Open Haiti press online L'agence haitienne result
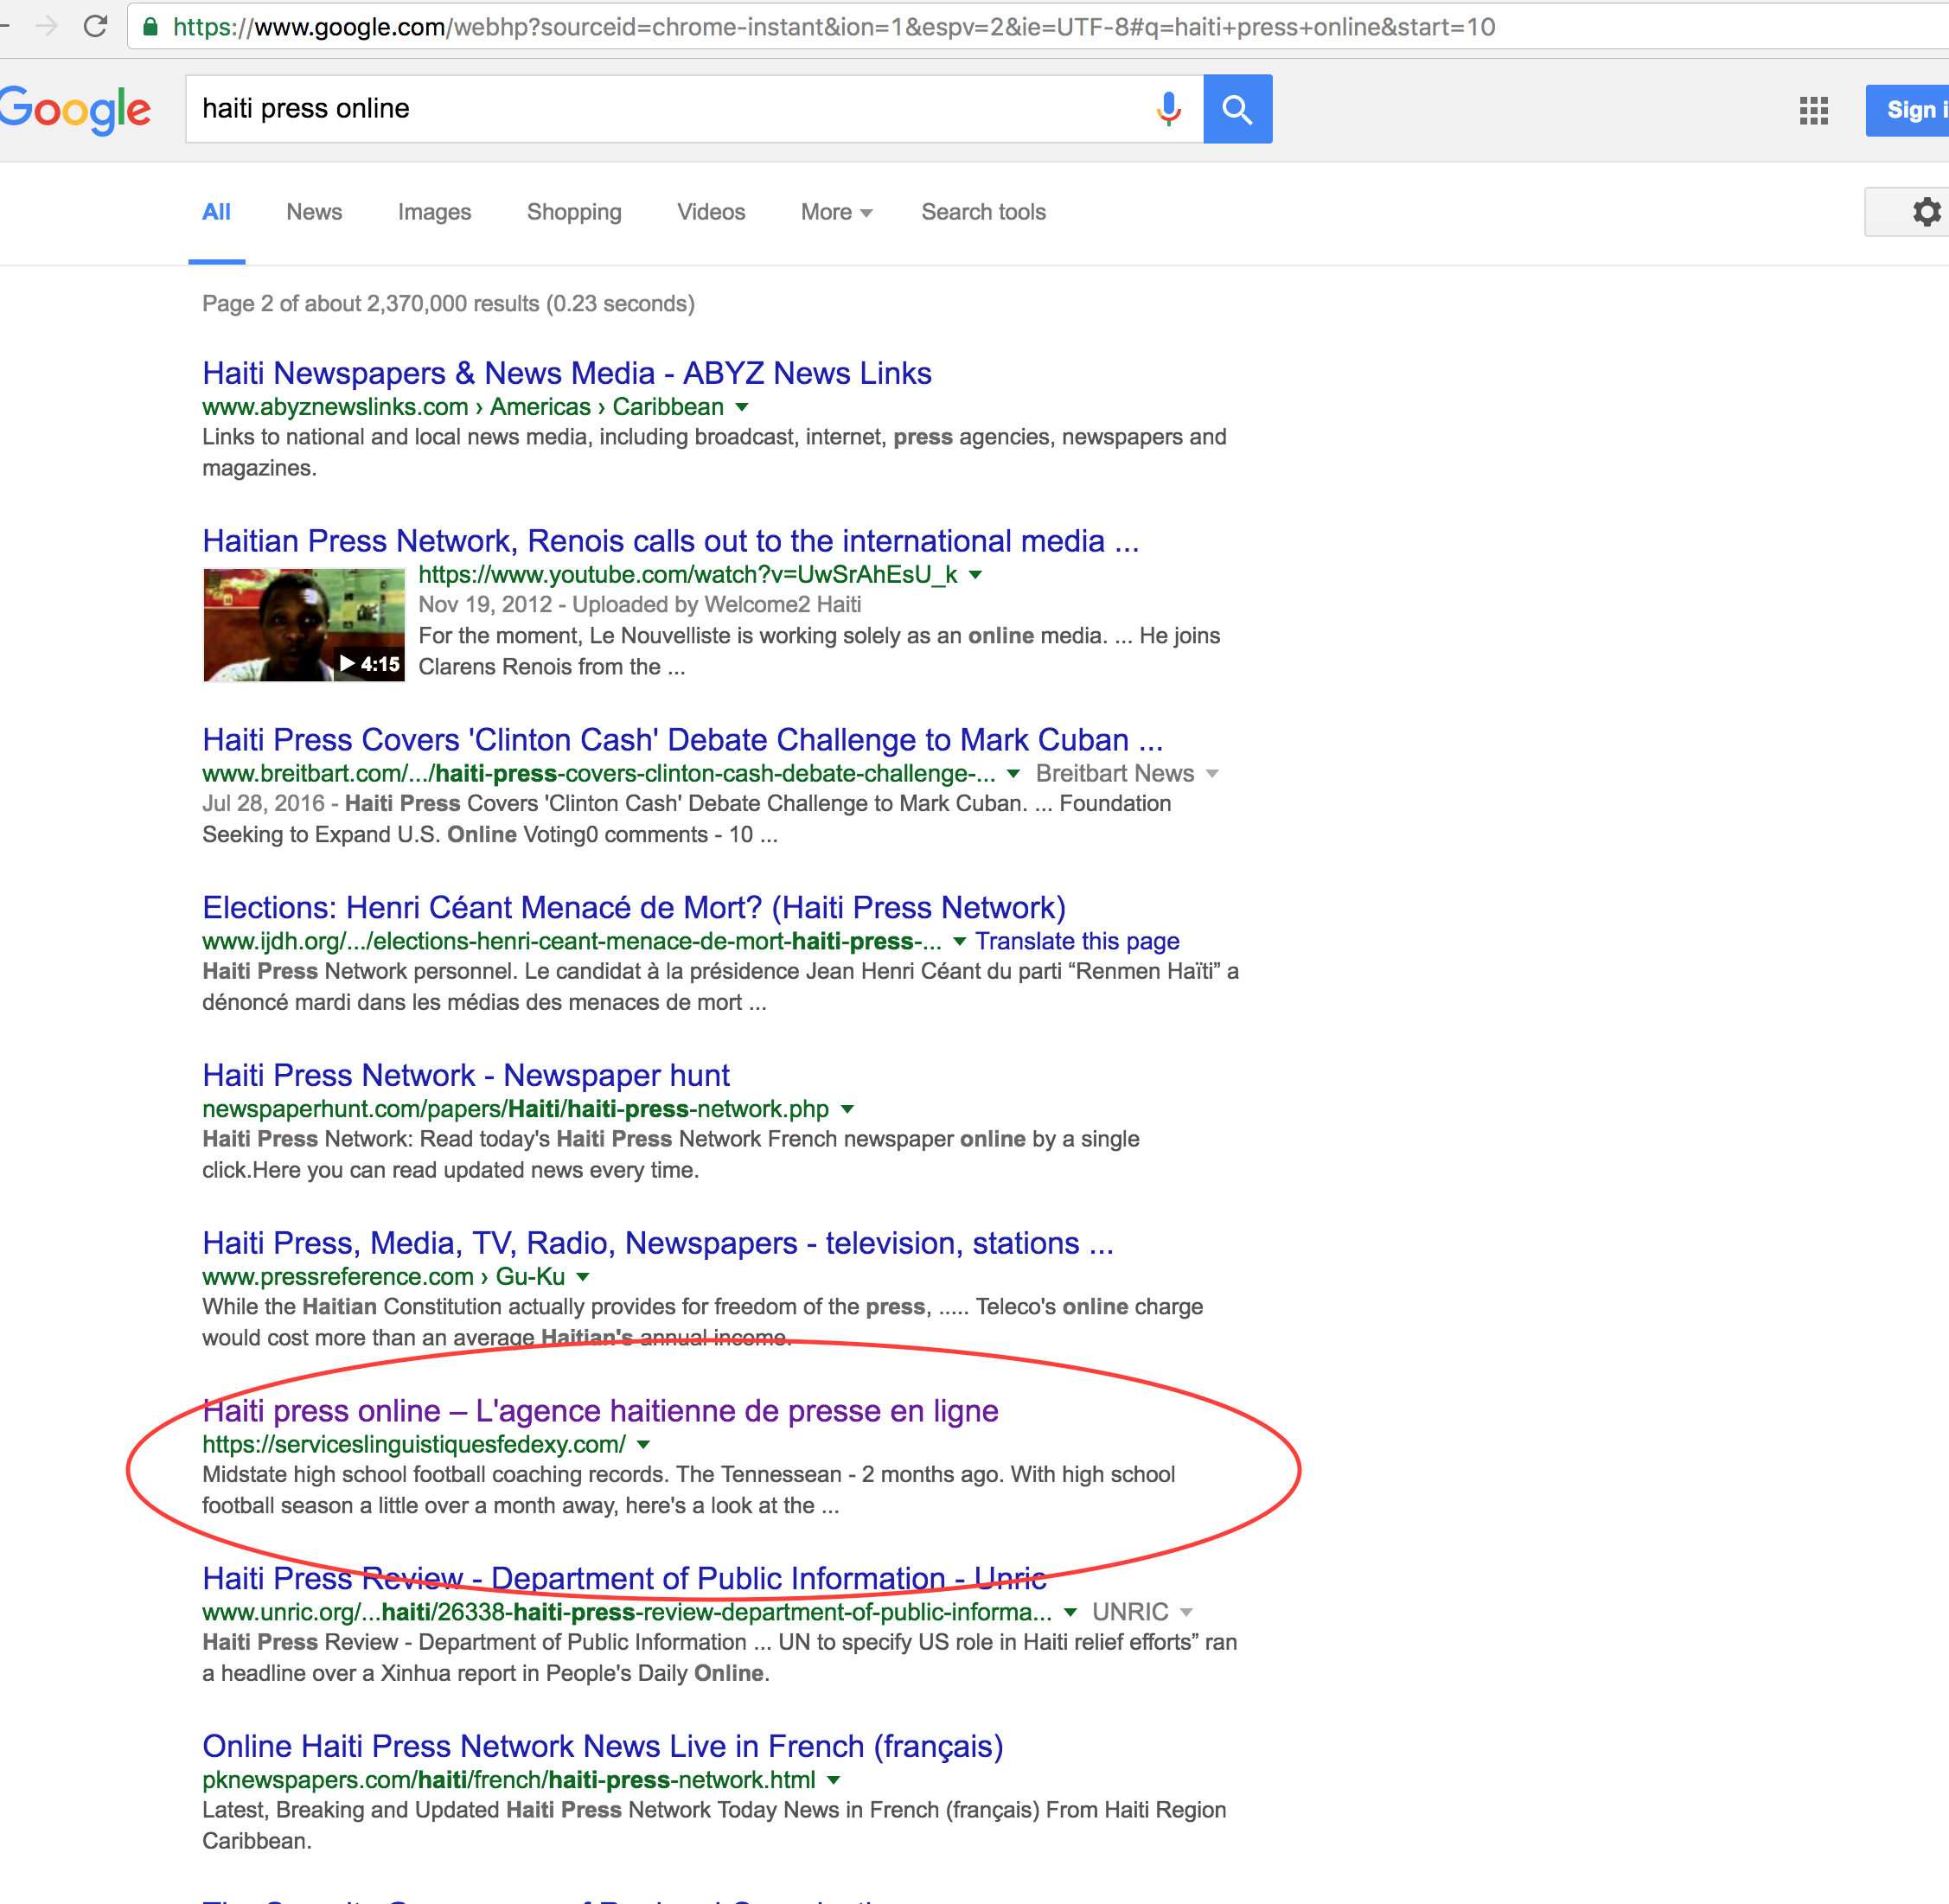 click(600, 1411)
